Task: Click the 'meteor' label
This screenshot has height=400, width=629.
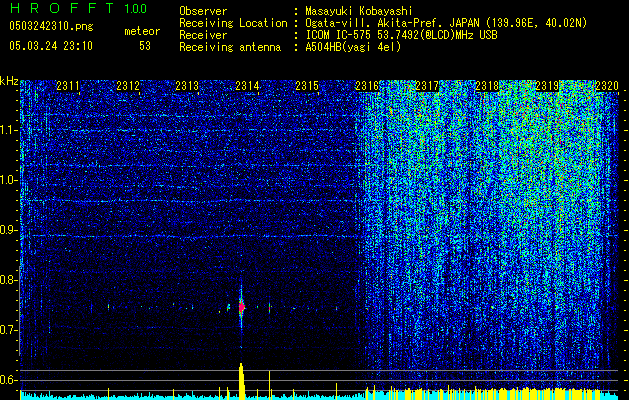Action: (142, 31)
